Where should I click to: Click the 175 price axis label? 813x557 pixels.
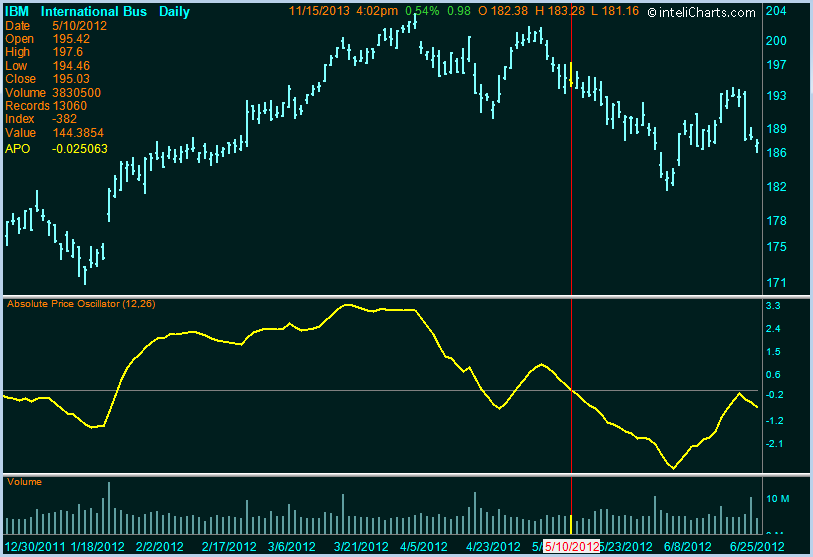coord(776,247)
